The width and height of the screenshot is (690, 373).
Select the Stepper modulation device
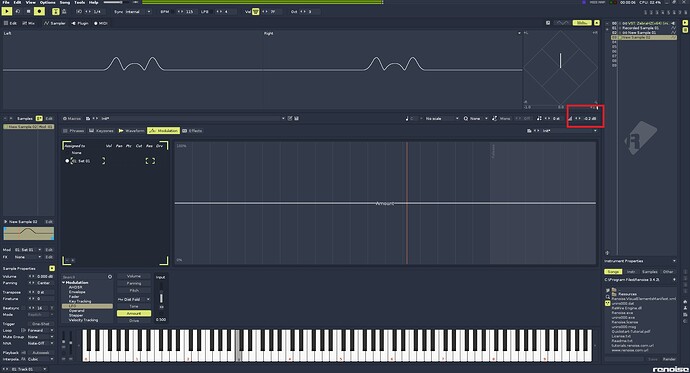(x=76, y=315)
